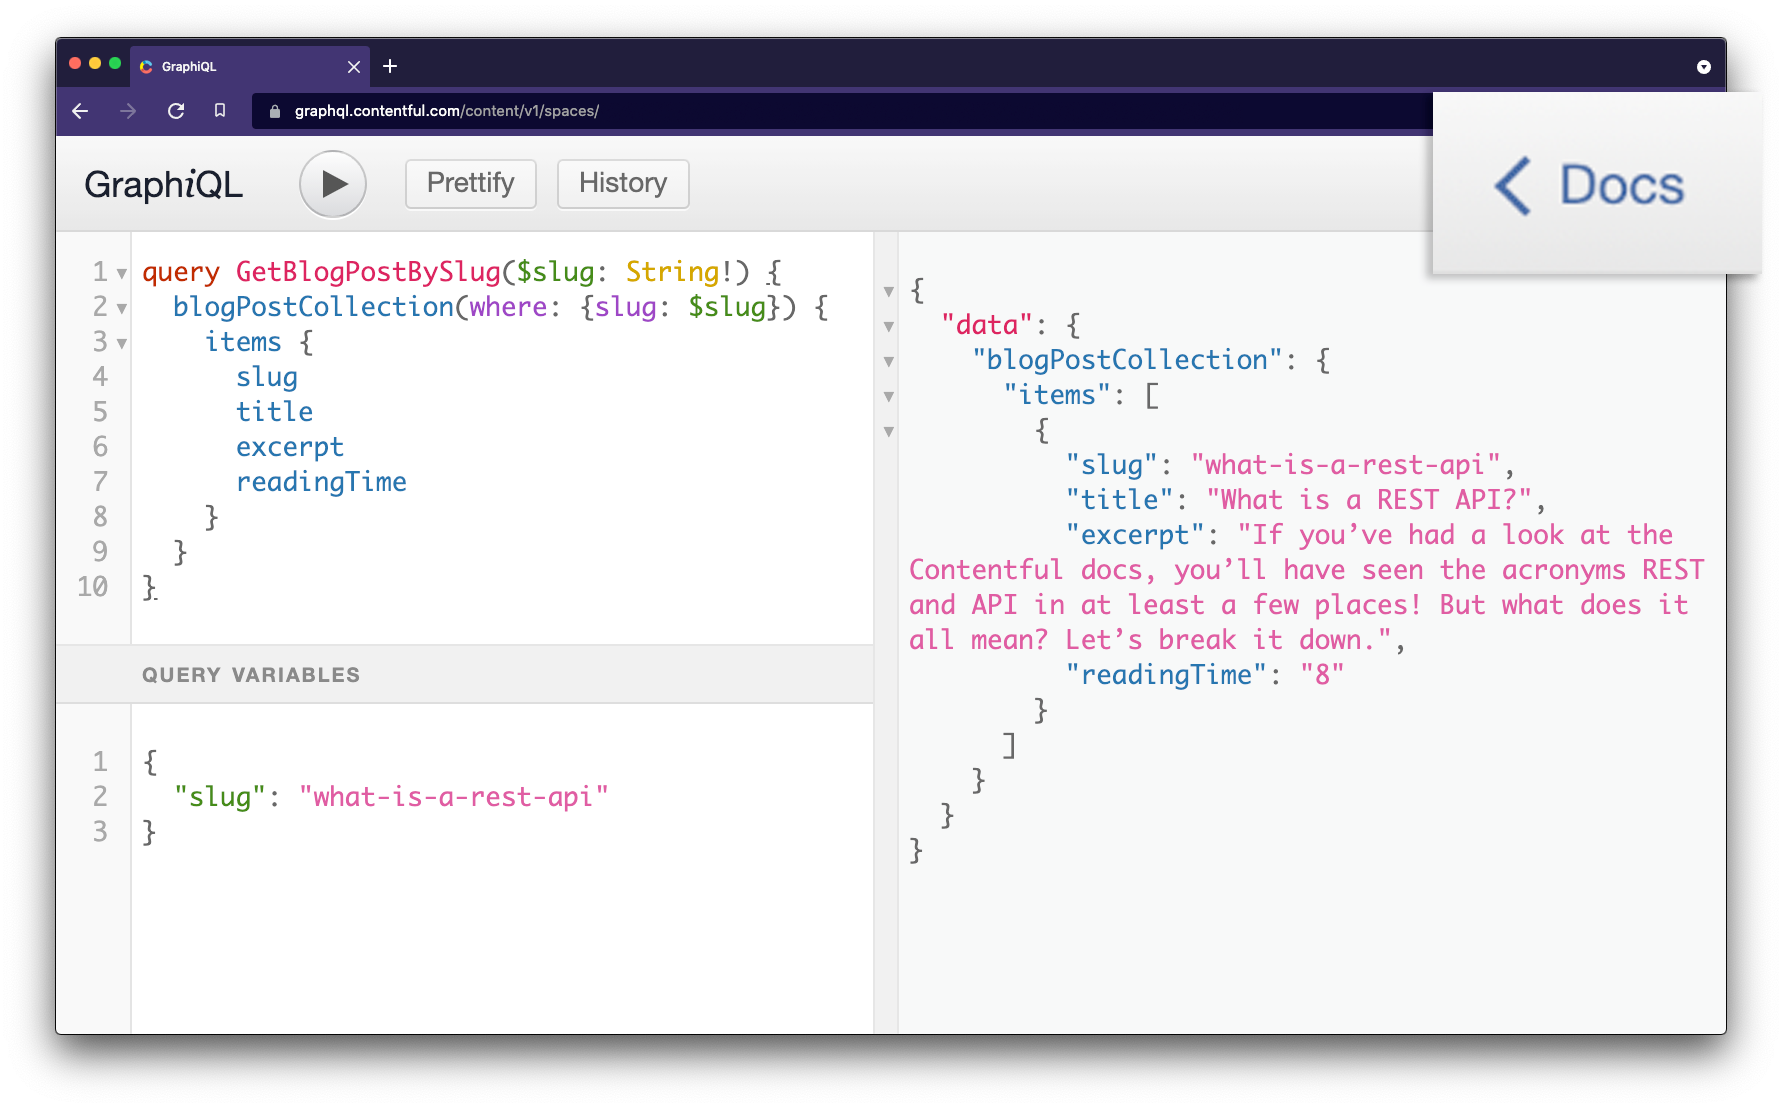Collapse the items block on line 3

(121, 343)
